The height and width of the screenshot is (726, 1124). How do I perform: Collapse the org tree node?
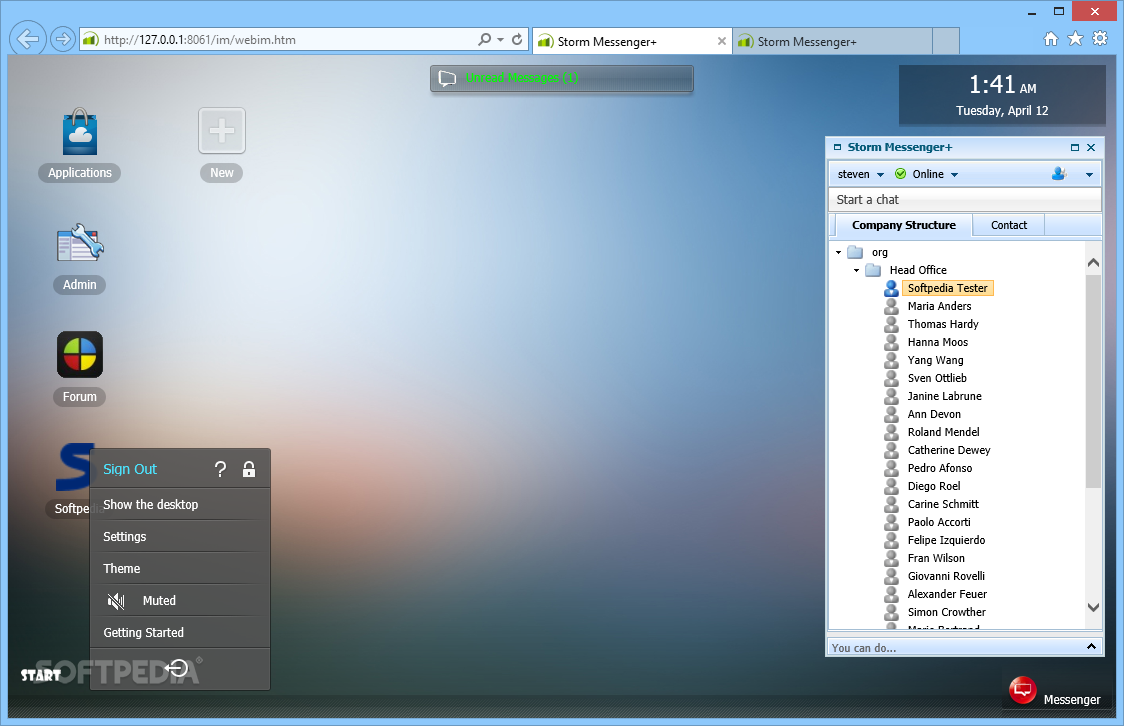click(x=838, y=252)
